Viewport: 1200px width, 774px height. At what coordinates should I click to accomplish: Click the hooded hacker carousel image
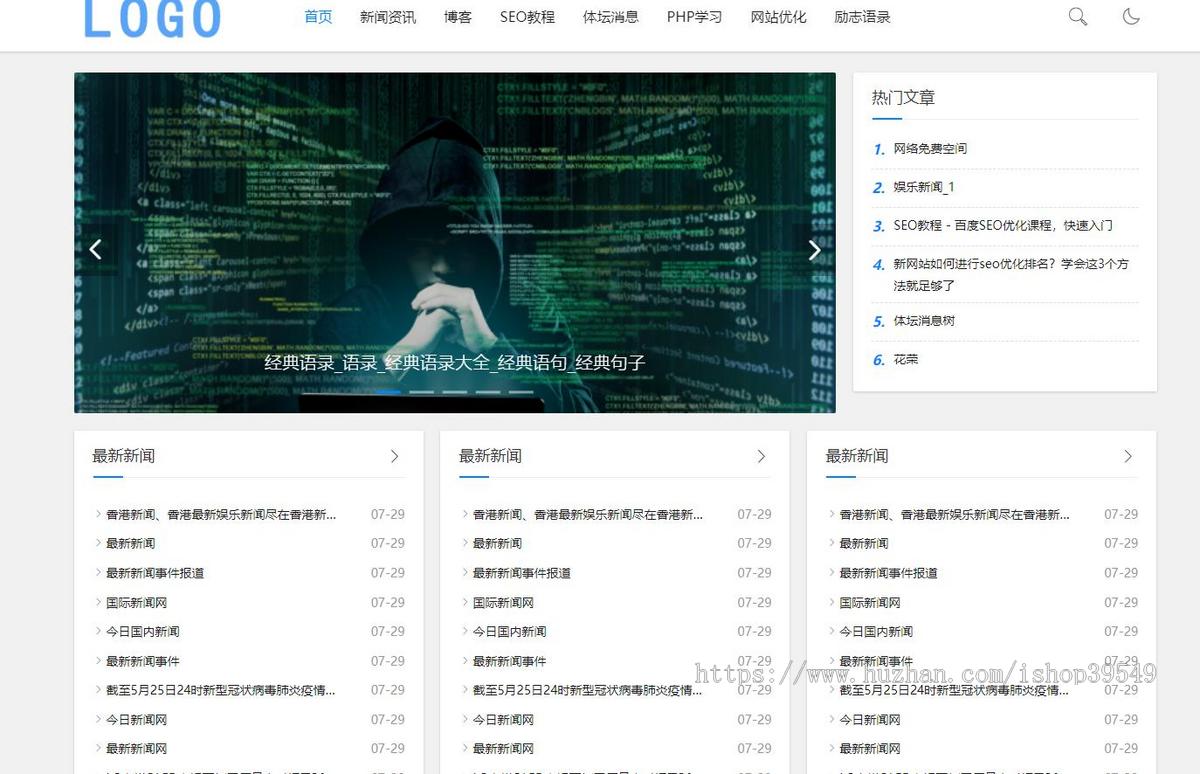(455, 242)
